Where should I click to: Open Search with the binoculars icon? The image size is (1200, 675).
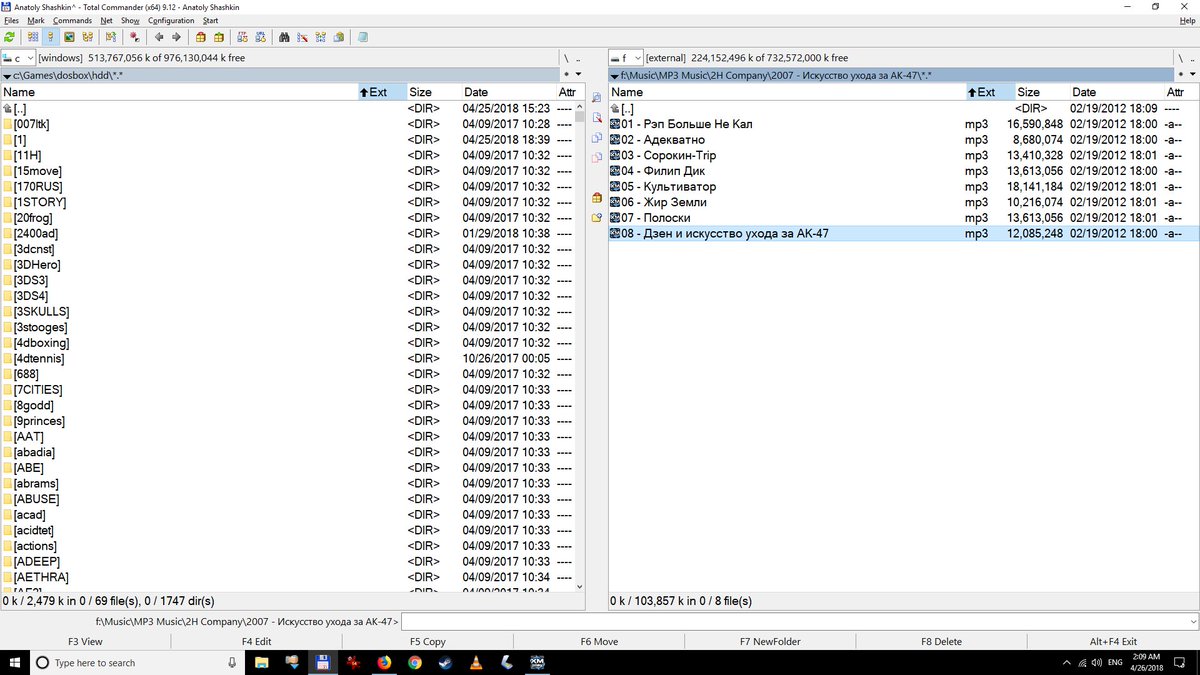pyautogui.click(x=284, y=37)
